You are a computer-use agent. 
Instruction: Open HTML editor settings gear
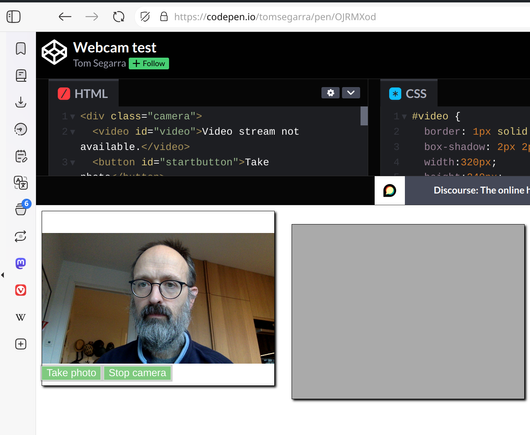(x=331, y=93)
